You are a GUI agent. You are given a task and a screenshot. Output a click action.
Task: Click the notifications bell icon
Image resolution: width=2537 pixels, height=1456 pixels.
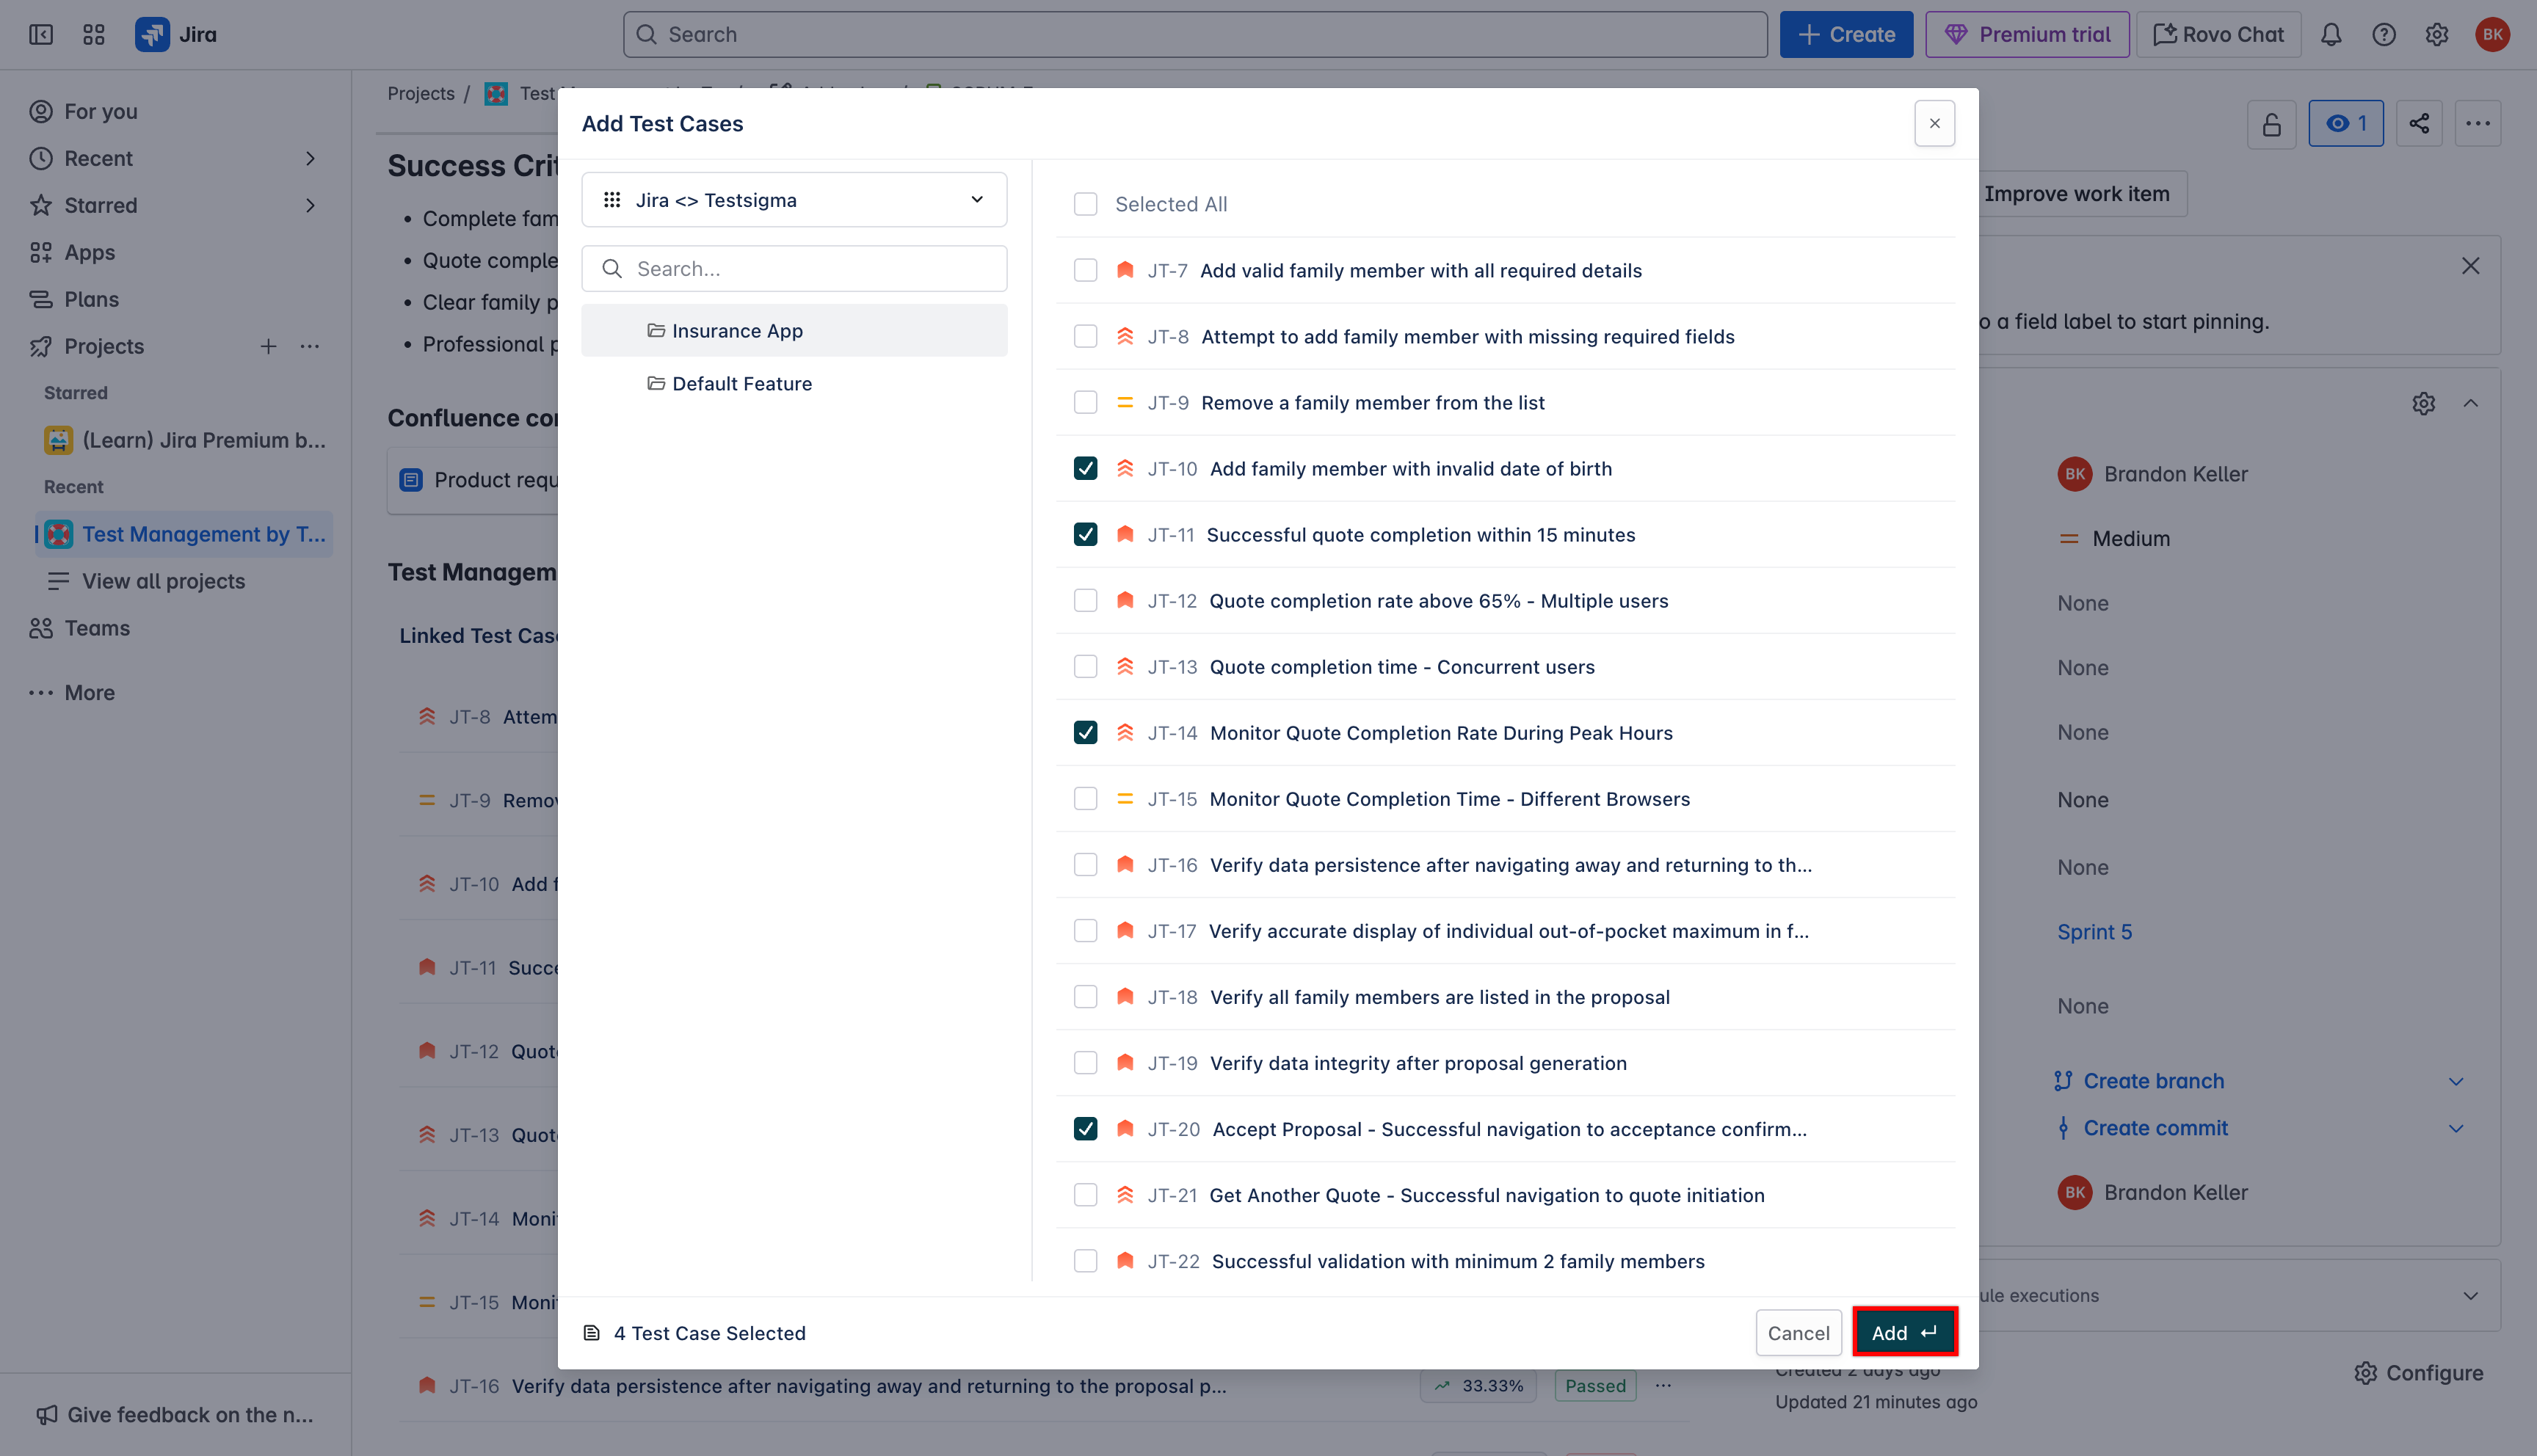pos(2331,35)
